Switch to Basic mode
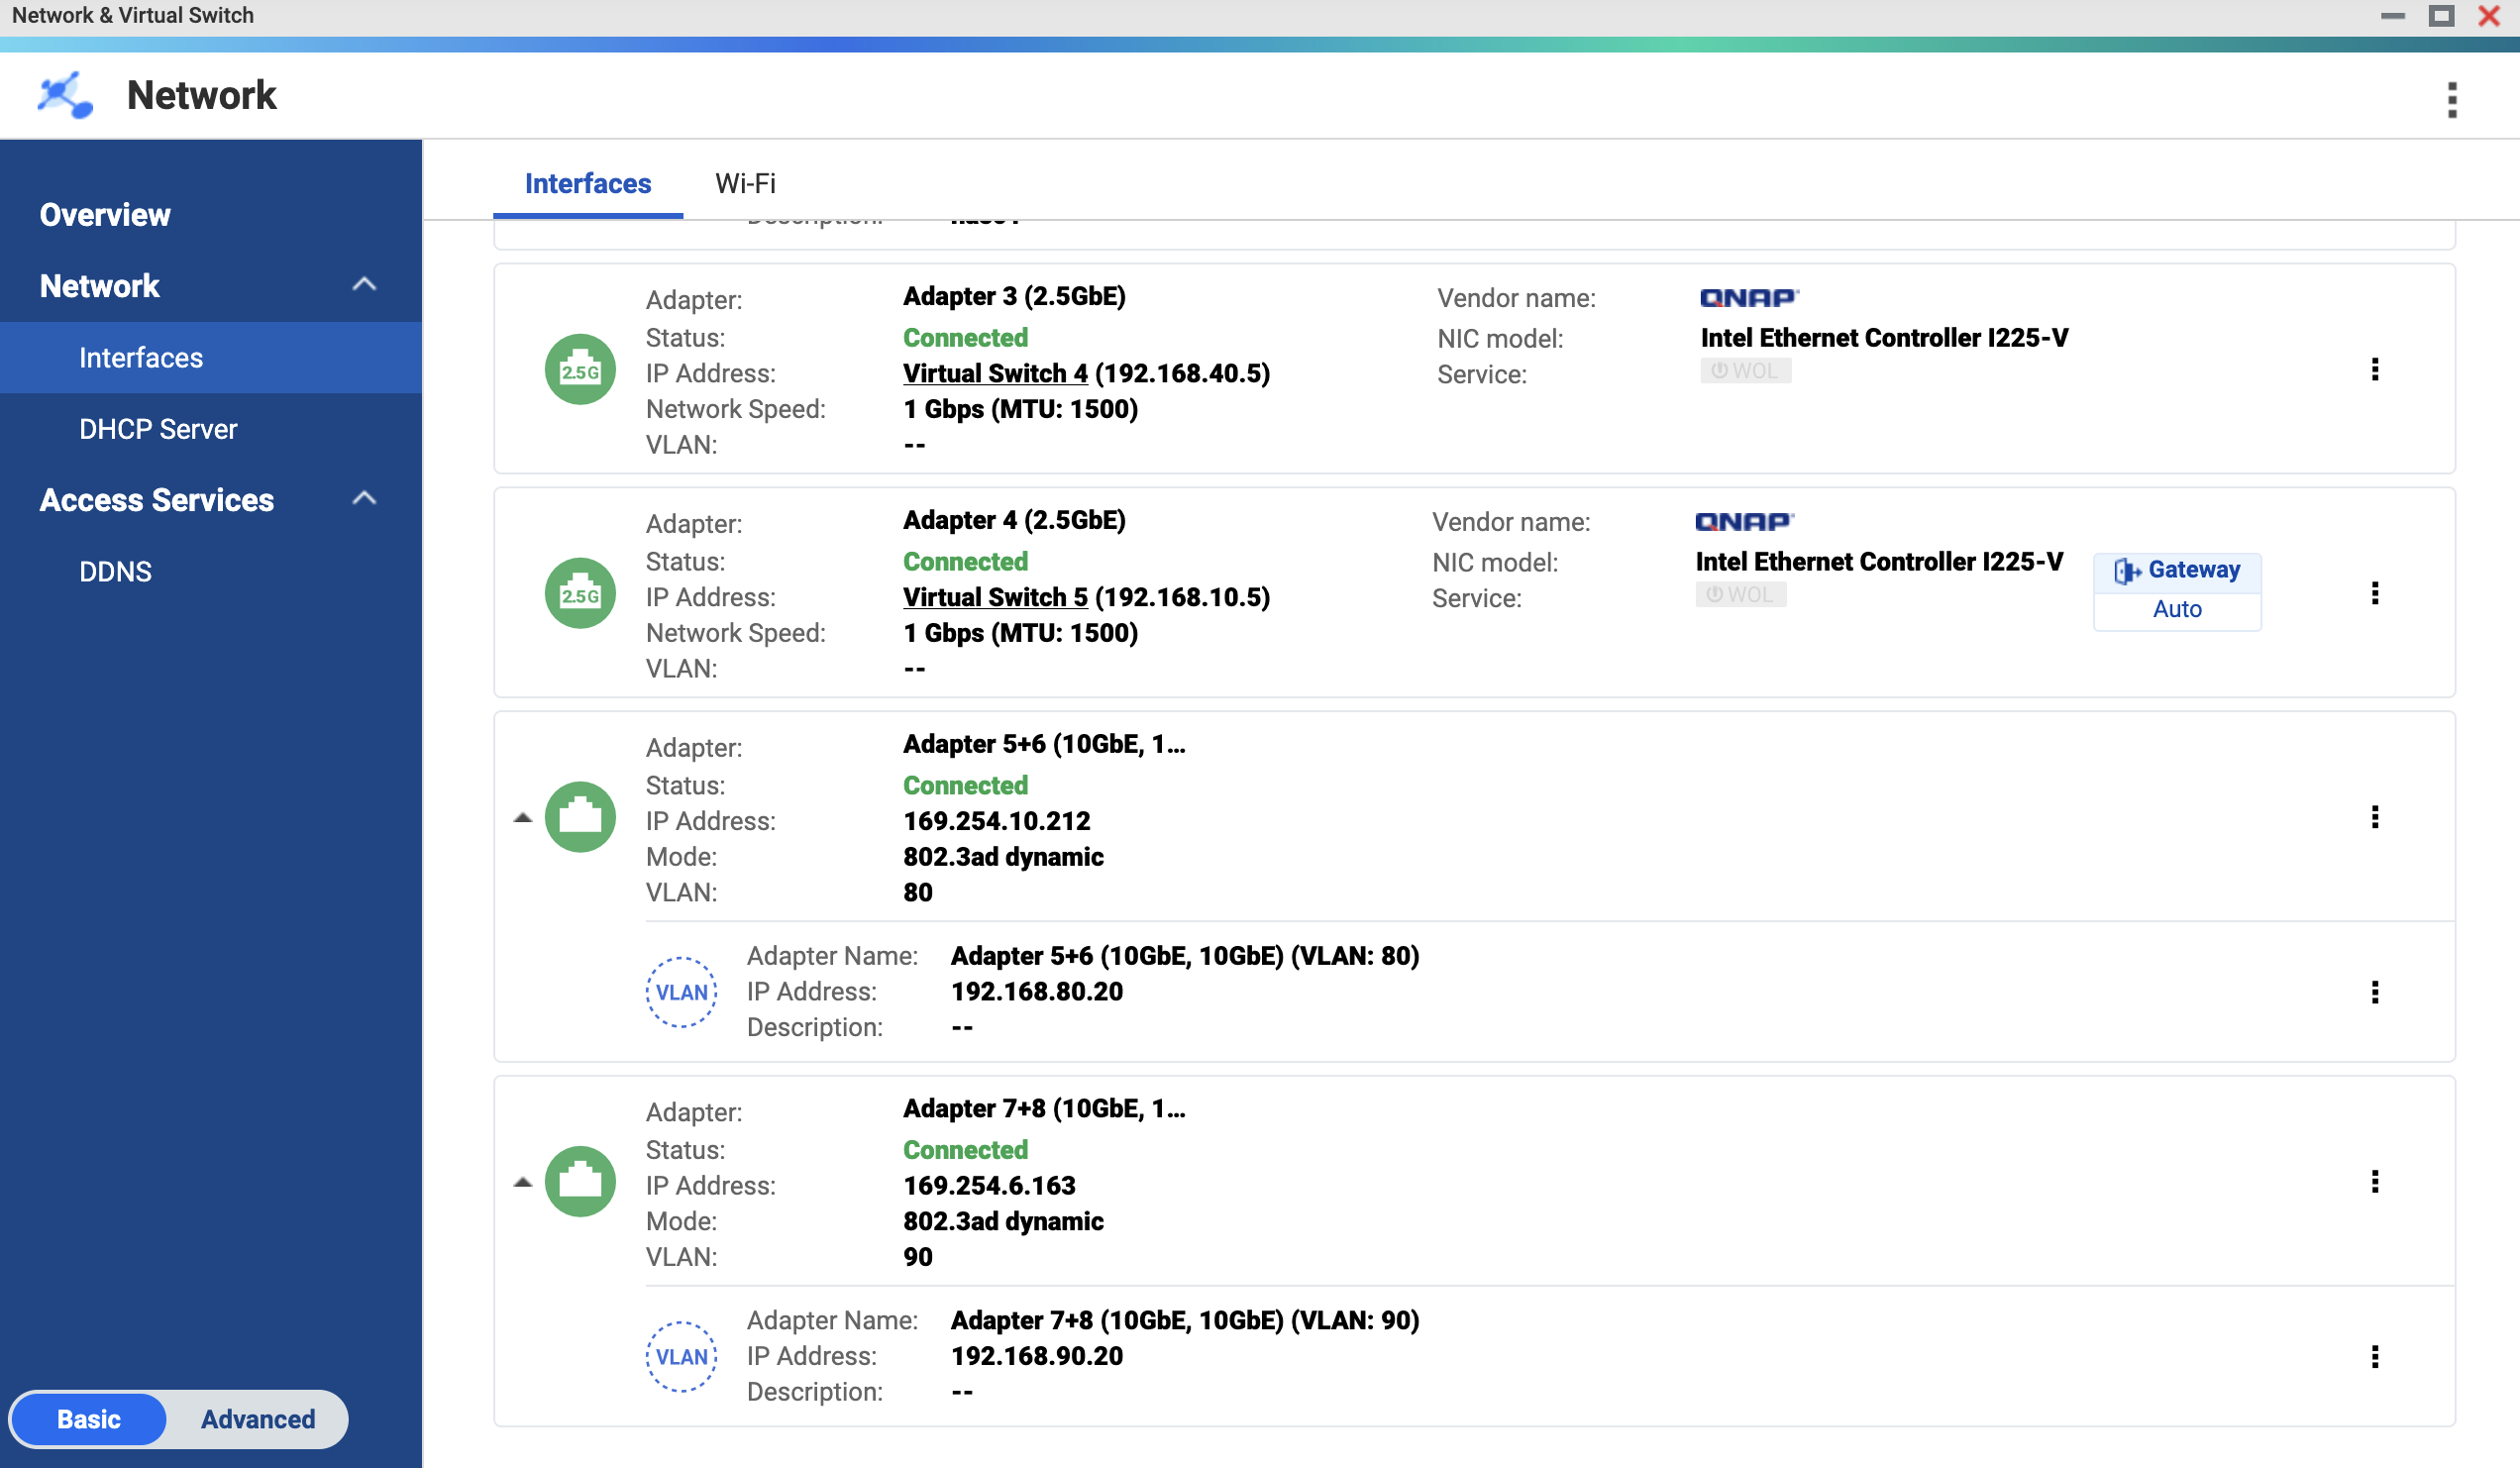 89,1418
